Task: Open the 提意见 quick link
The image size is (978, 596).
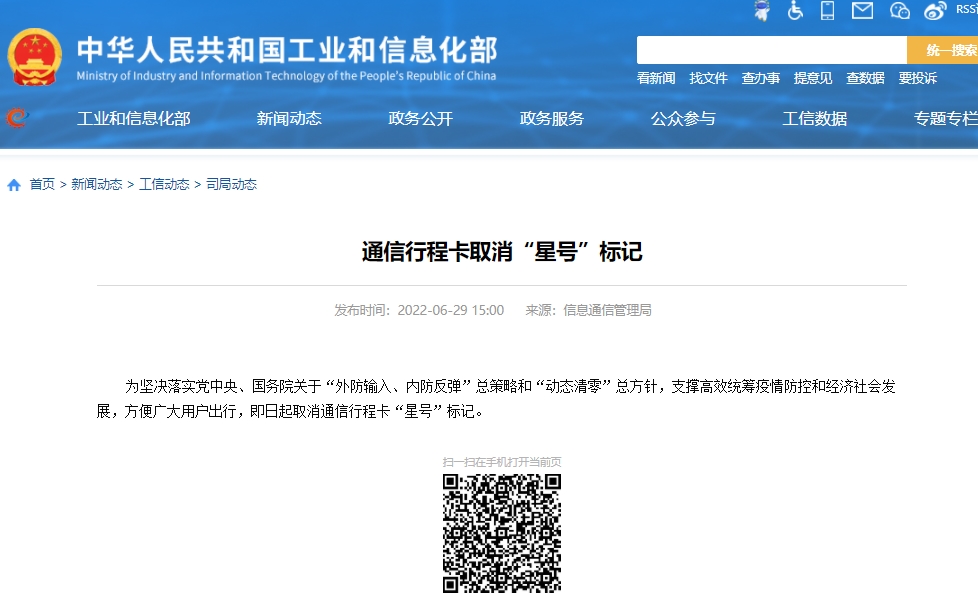Action: 813,78
